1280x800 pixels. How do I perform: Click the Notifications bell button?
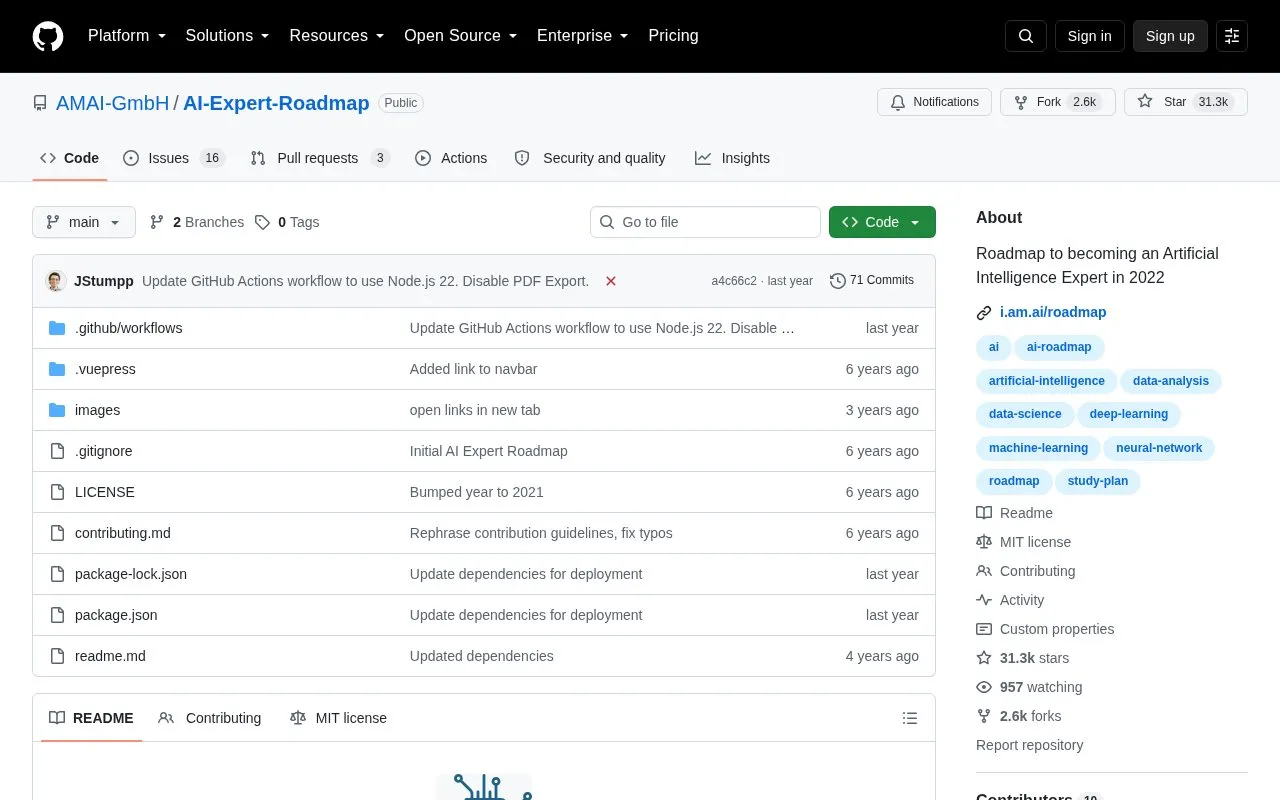[x=934, y=102]
